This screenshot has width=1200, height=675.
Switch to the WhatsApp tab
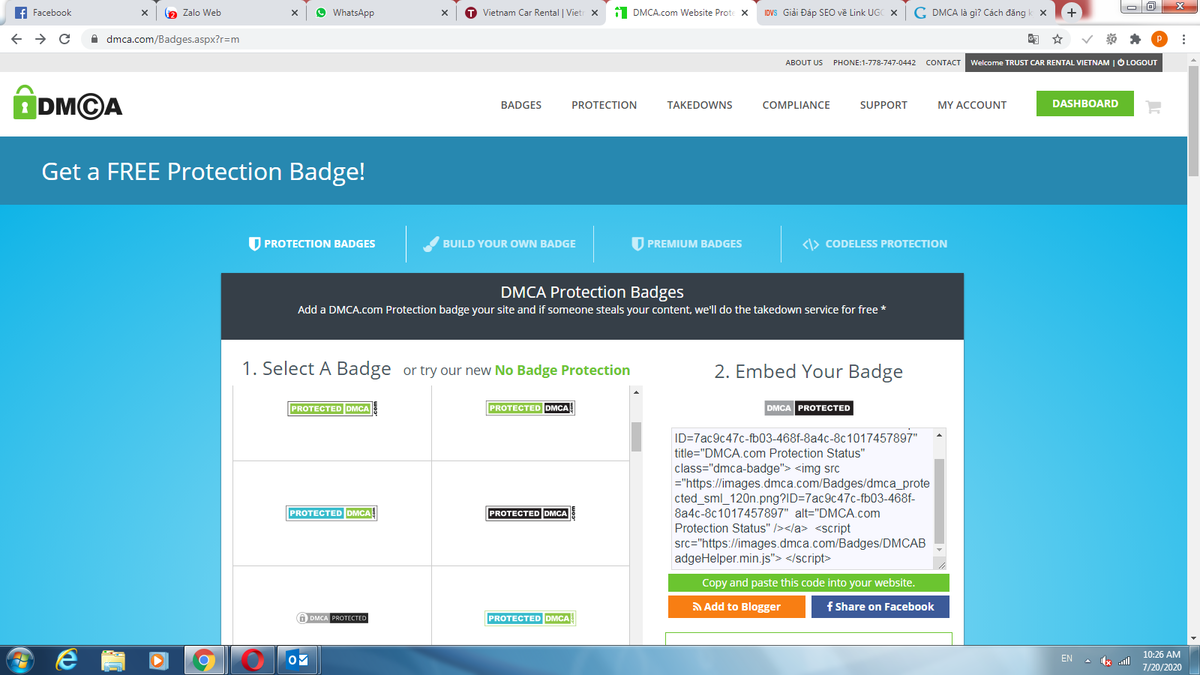pyautogui.click(x=380, y=13)
